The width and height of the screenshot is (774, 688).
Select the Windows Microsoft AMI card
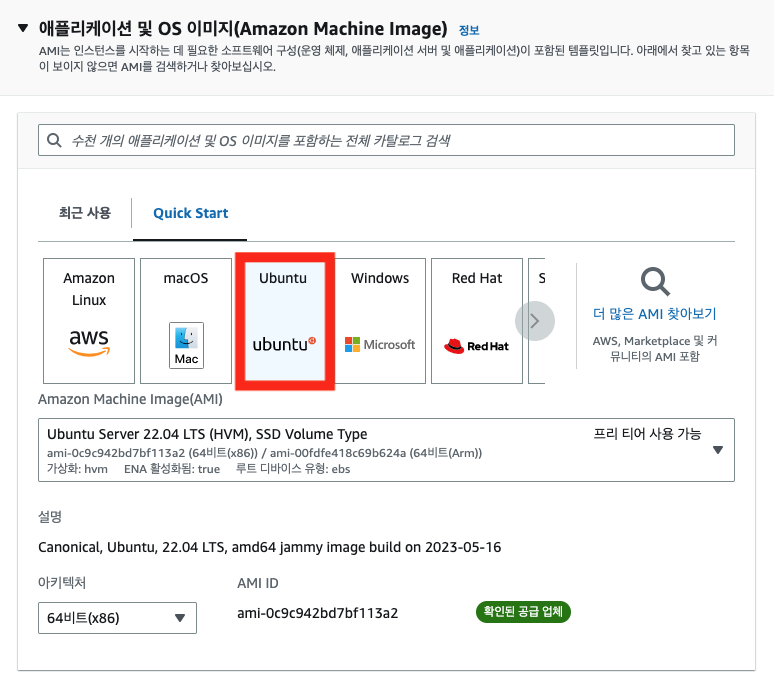380,321
